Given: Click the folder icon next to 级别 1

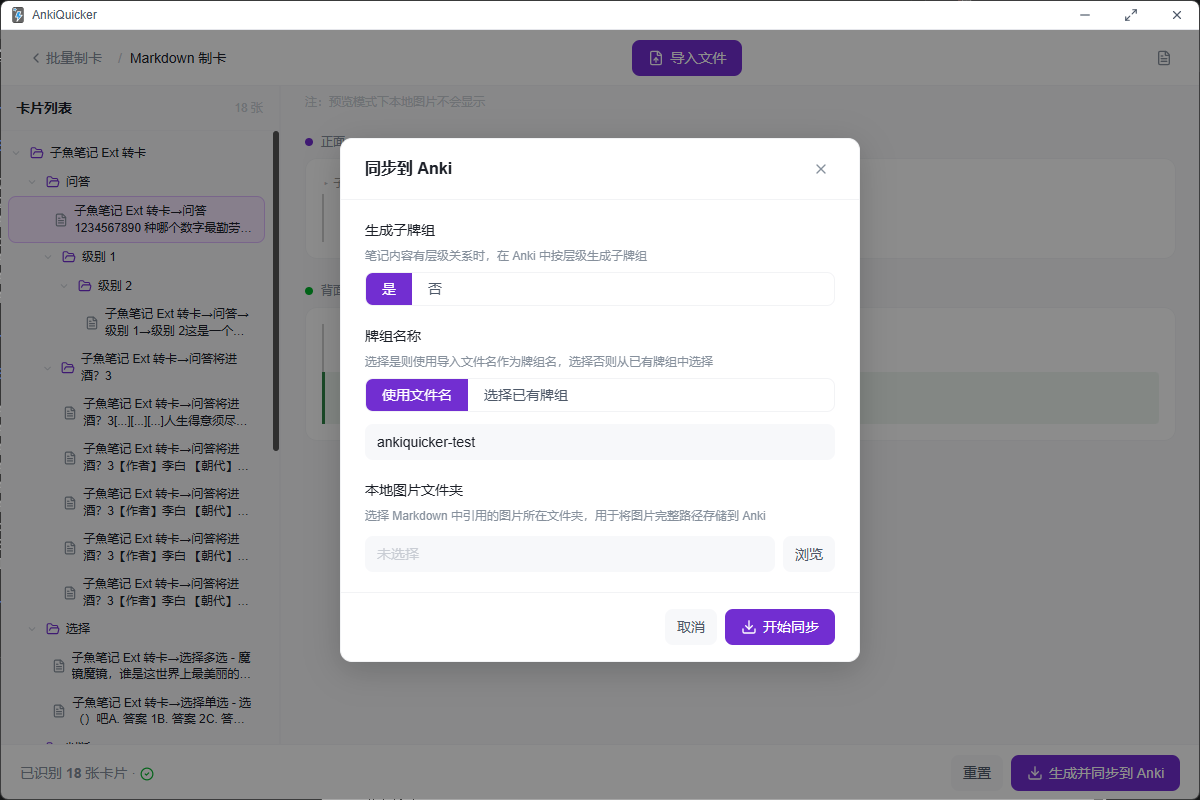Looking at the screenshot, I should point(69,257).
